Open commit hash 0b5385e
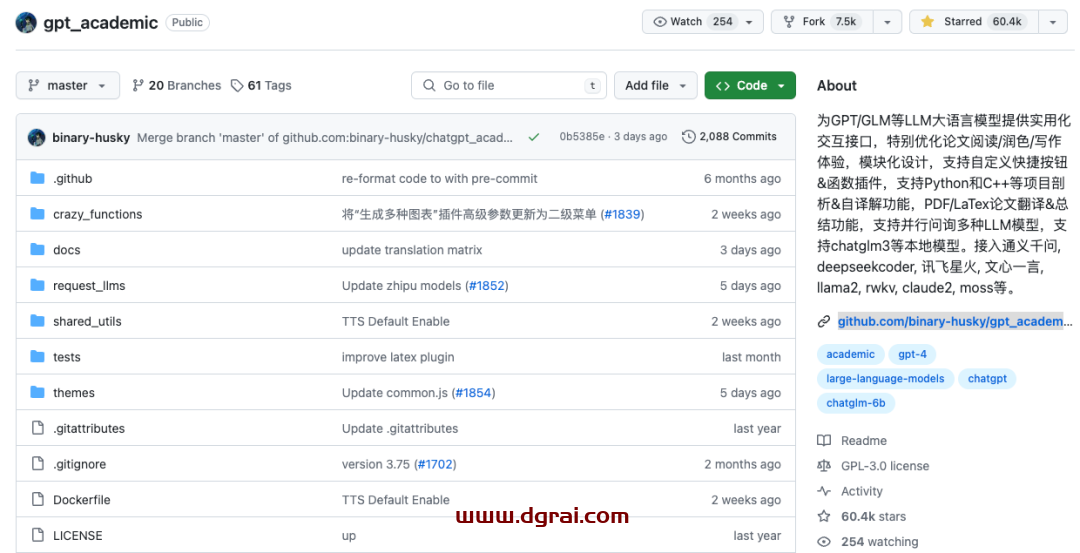 [x=582, y=137]
